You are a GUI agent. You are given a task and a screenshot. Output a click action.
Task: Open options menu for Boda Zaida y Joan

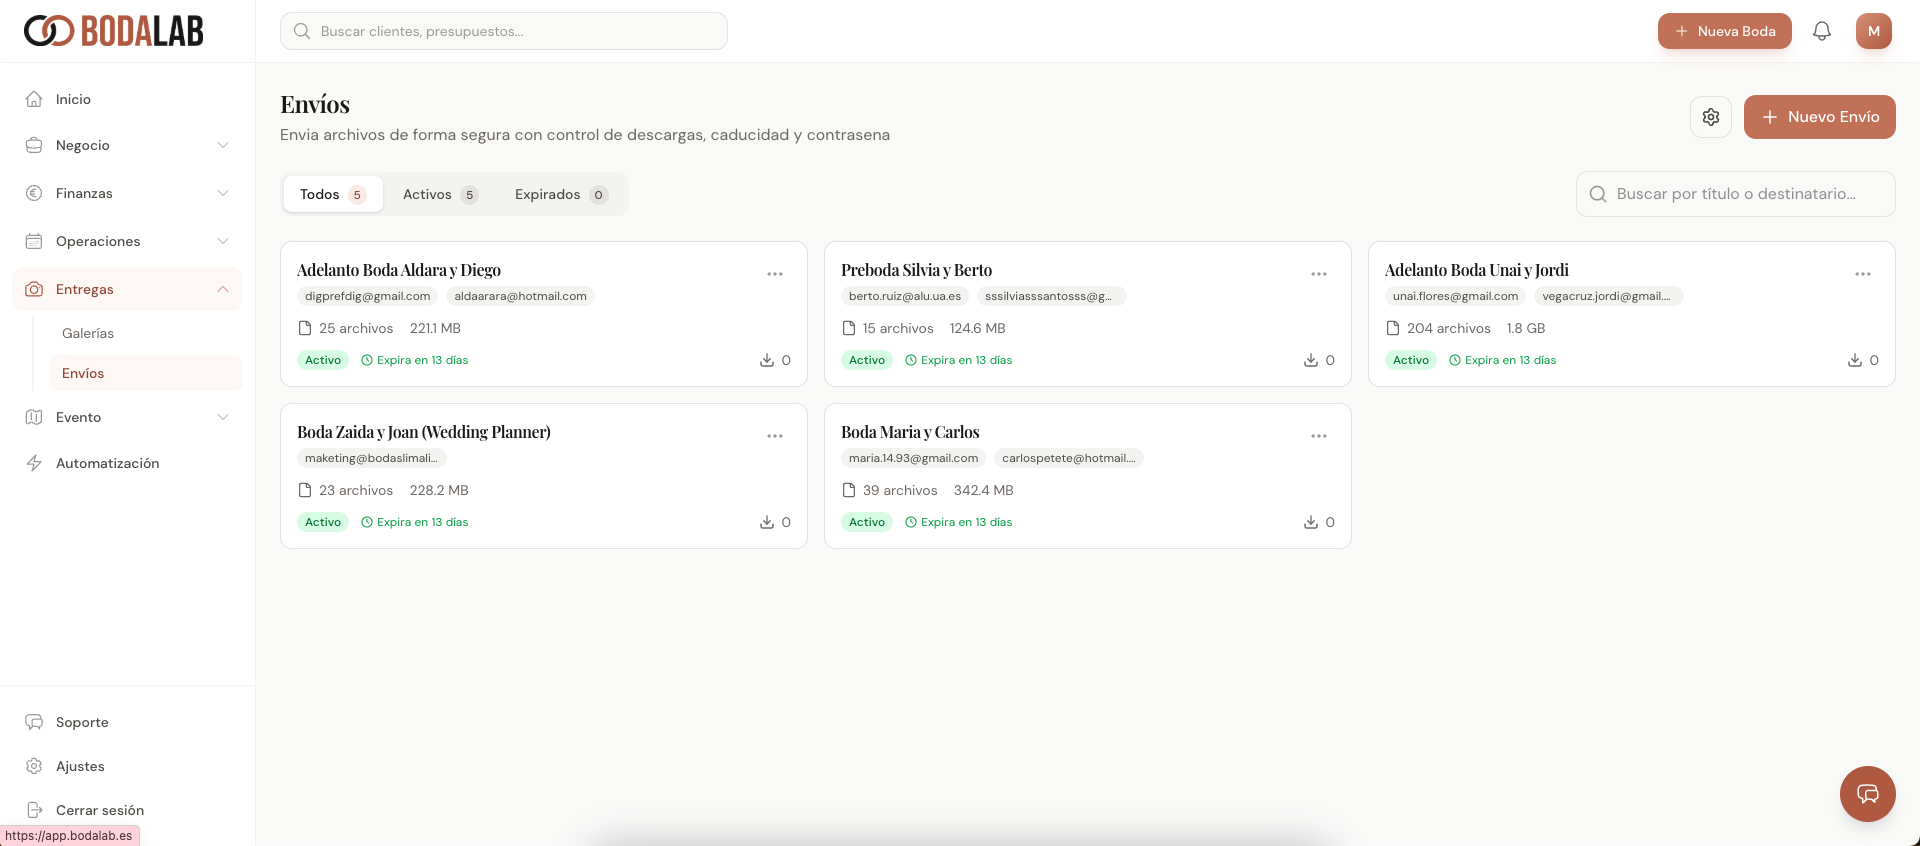pyautogui.click(x=774, y=436)
